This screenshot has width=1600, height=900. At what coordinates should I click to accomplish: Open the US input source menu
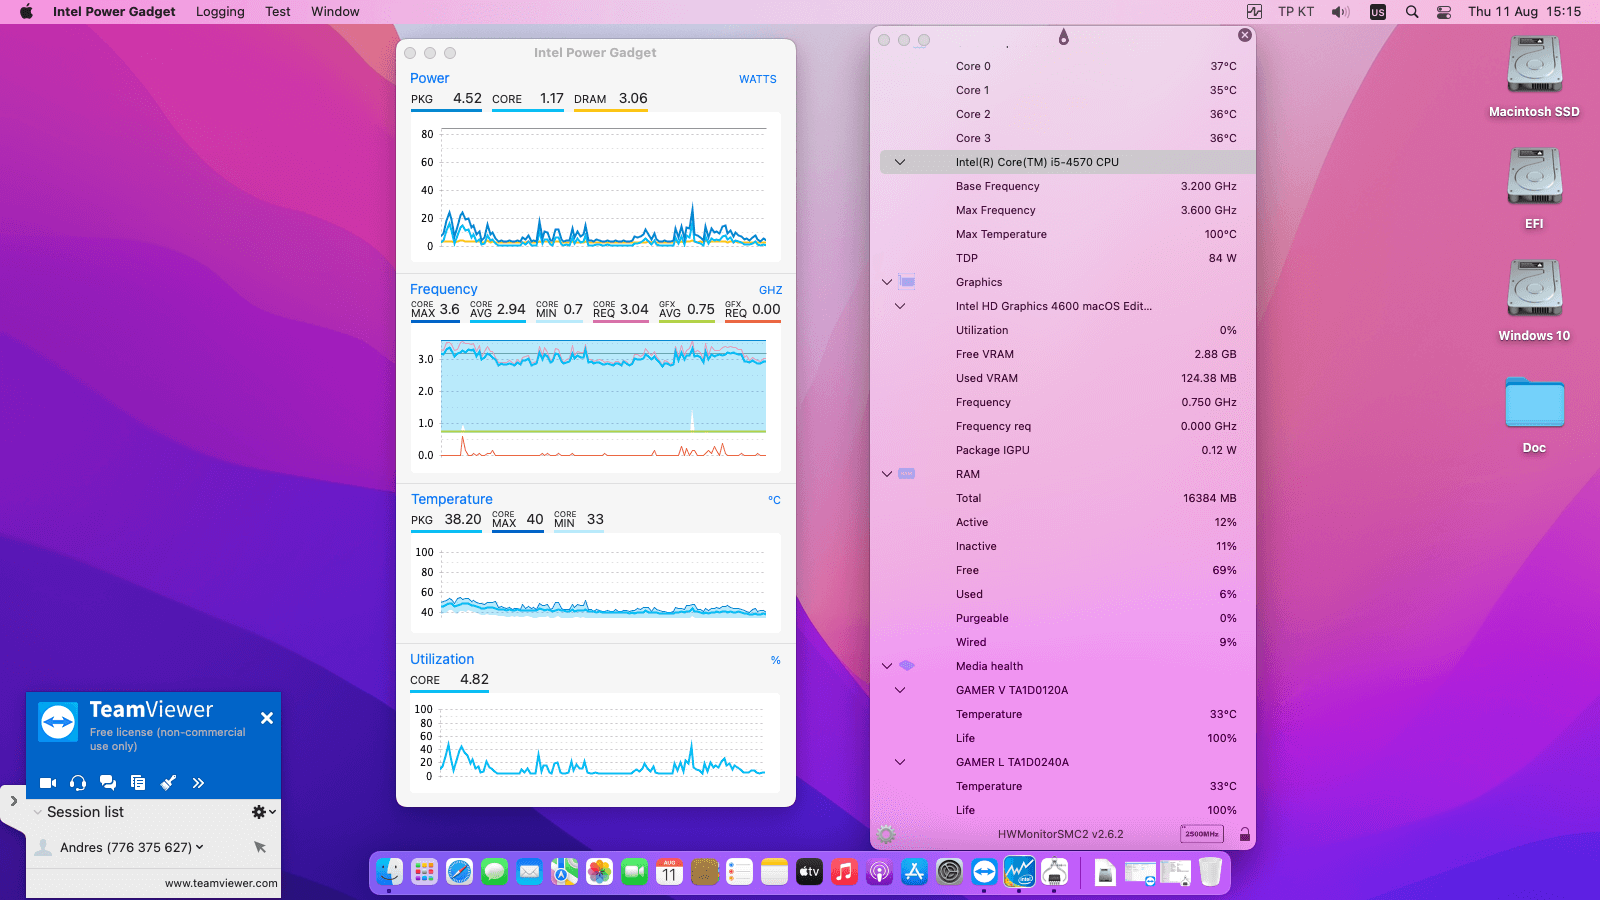[1378, 12]
